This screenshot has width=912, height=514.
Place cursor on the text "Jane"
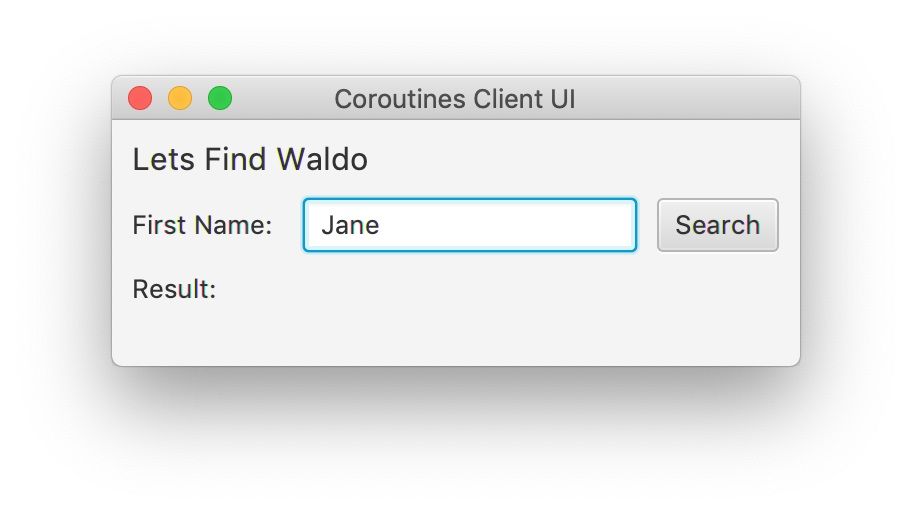[x=350, y=225]
